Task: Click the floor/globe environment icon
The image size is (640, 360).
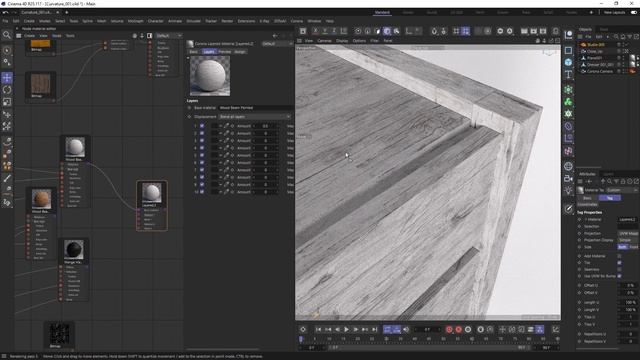Action: pos(568,166)
